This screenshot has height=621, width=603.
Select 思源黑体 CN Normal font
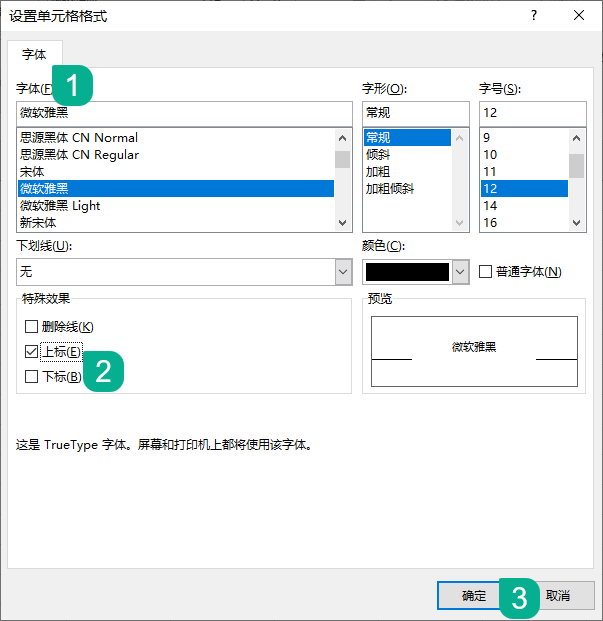(176, 137)
